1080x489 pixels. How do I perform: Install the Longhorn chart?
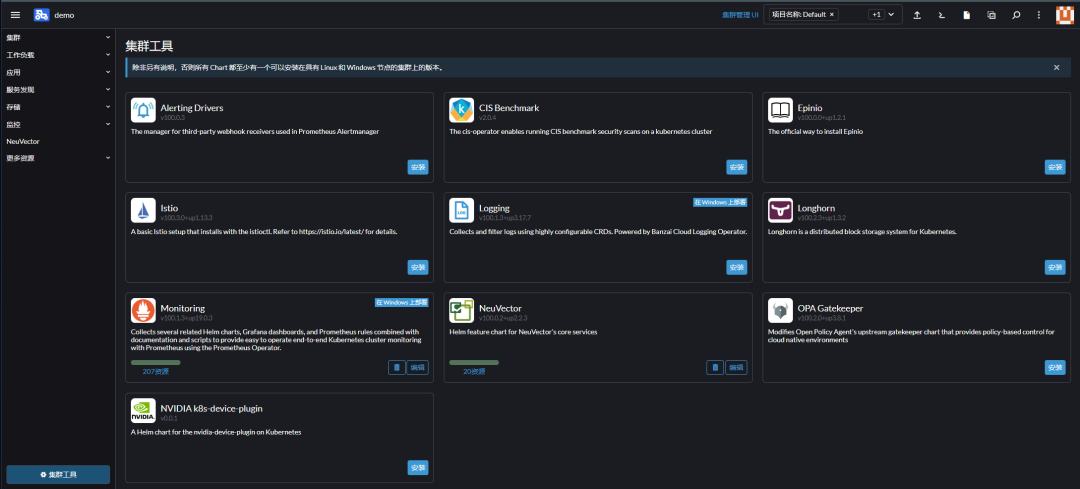1055,267
